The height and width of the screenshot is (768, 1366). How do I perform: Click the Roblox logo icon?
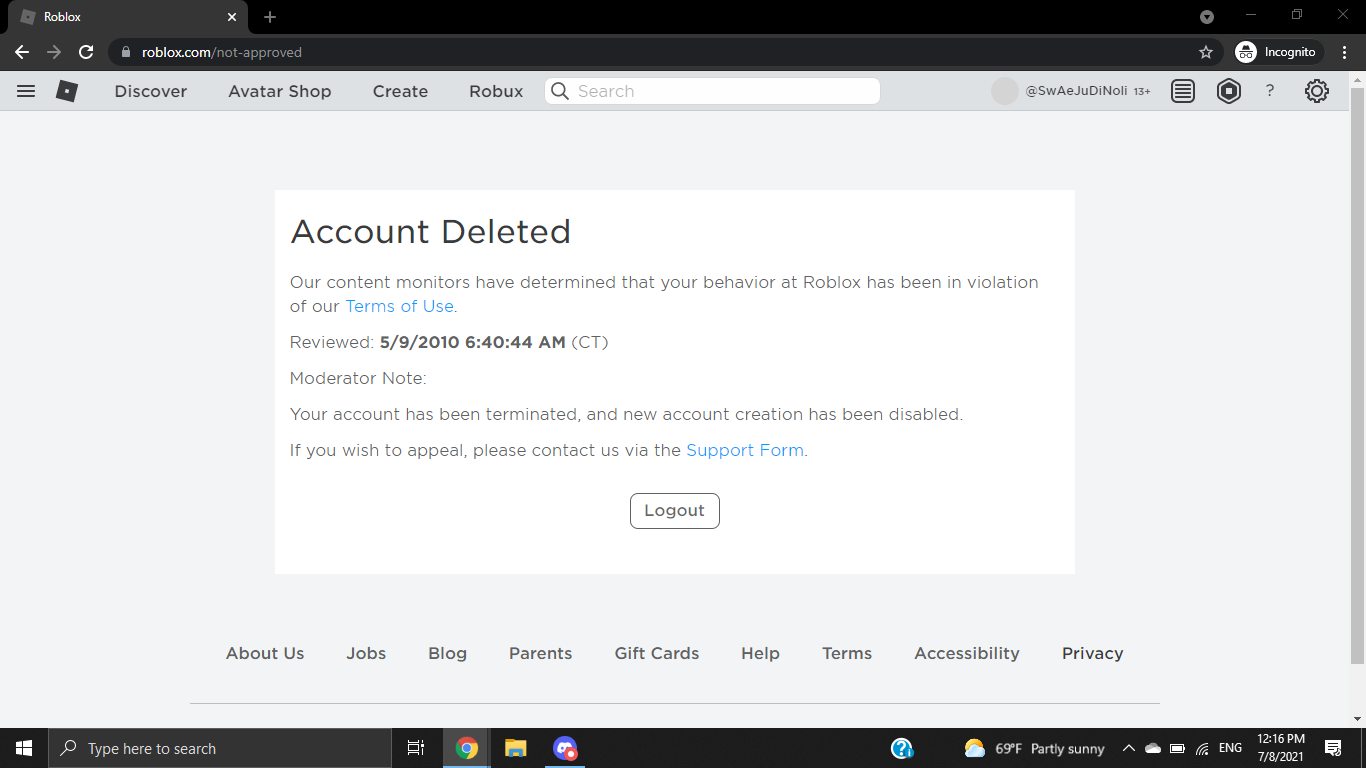(x=67, y=91)
